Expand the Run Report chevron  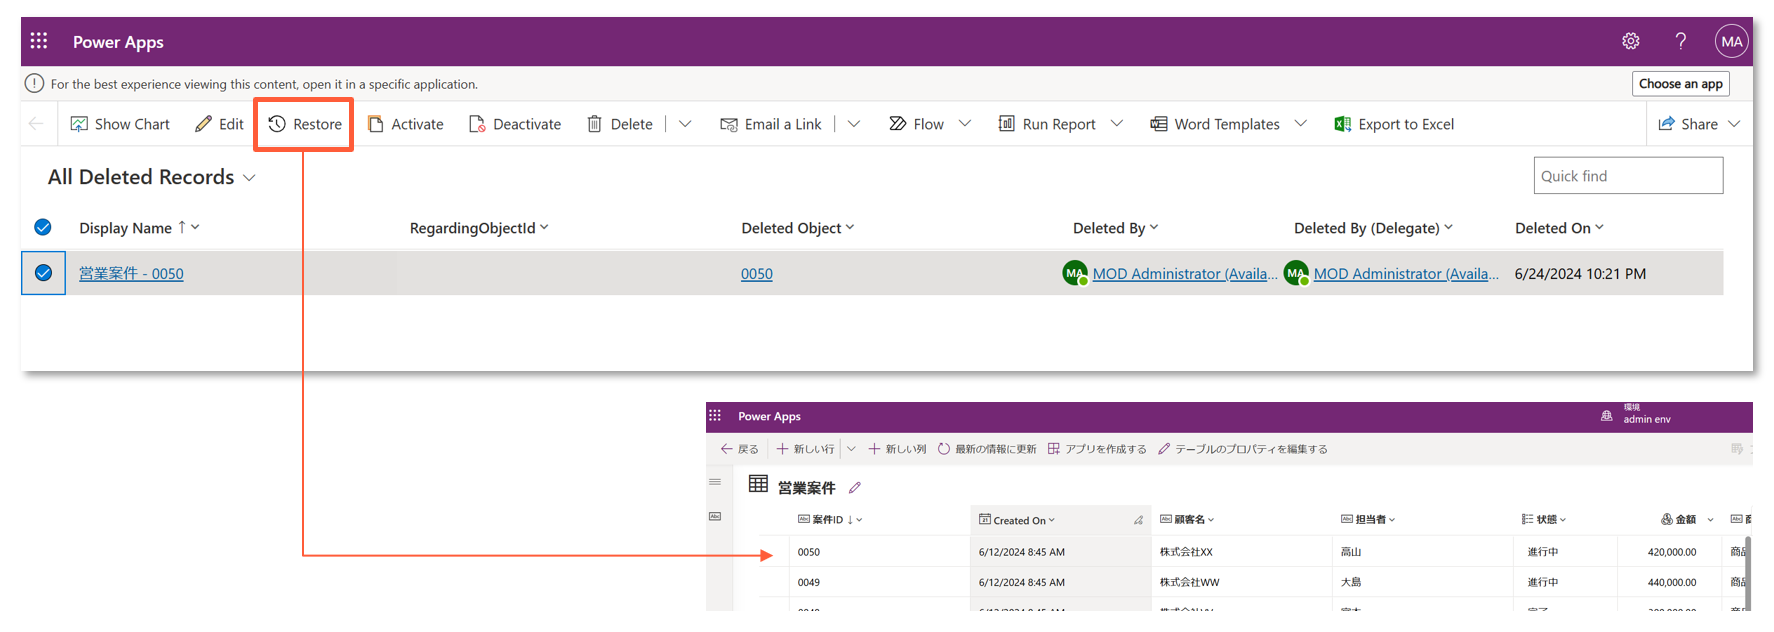pos(1117,124)
